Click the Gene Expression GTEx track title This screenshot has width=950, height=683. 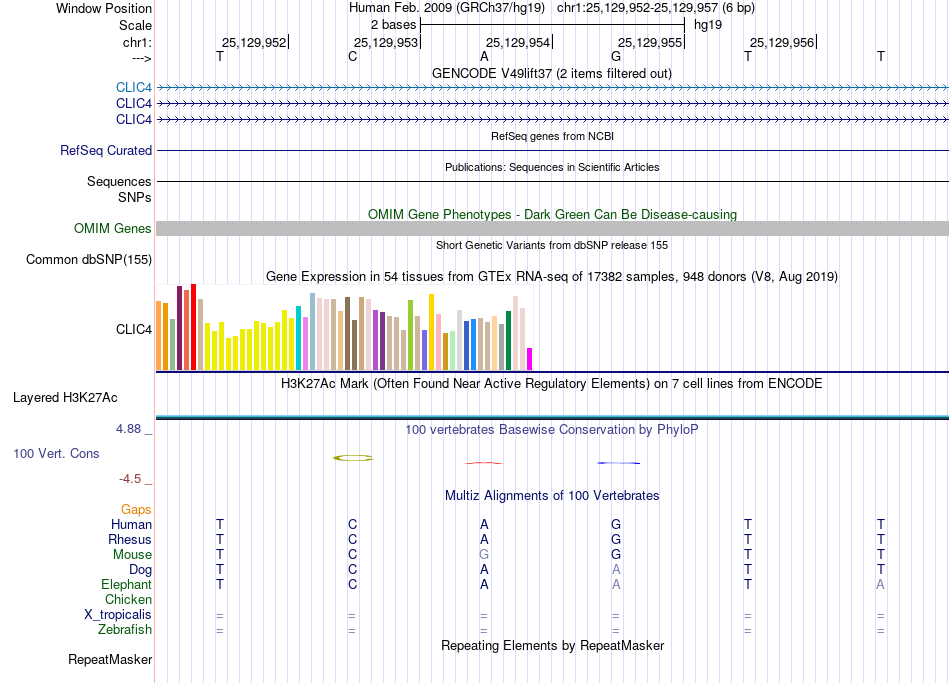pos(551,276)
